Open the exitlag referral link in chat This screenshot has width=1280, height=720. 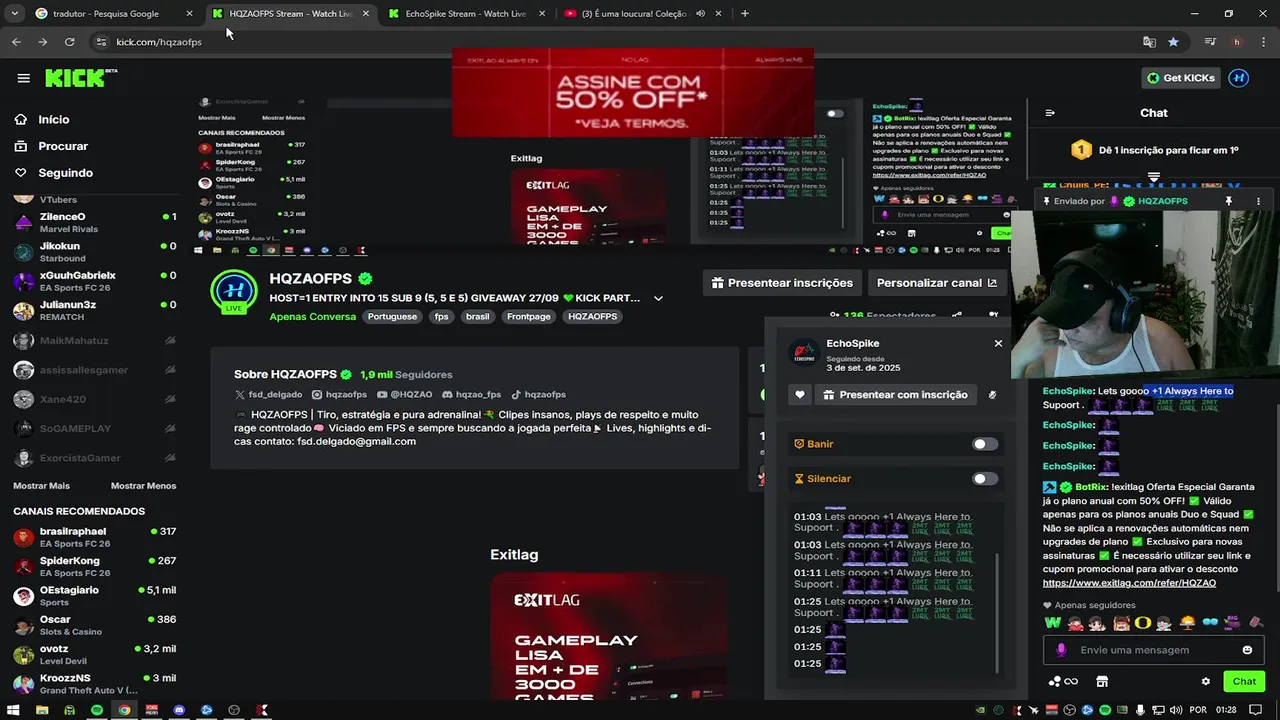tap(1129, 583)
